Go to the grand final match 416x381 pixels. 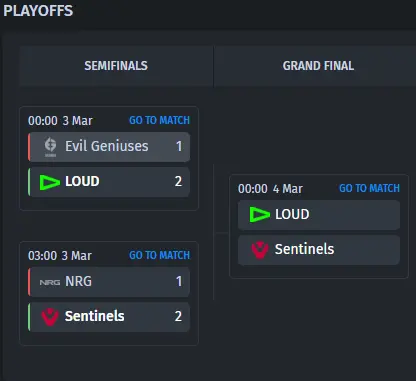369,188
